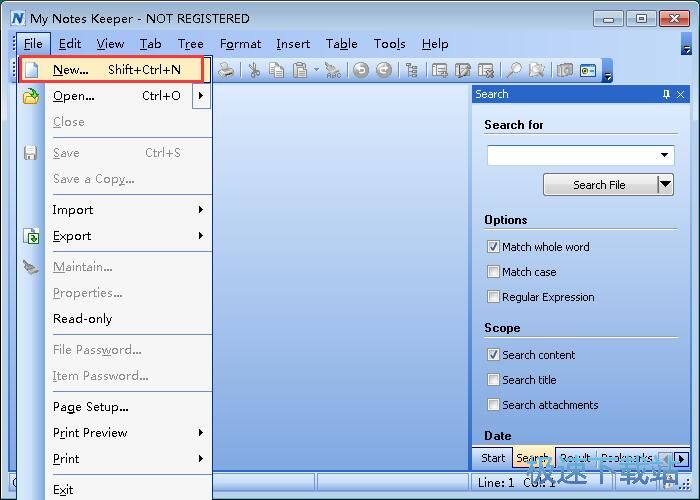Click the delete item toolbar icon
This screenshot has height=500, width=700.
point(486,70)
